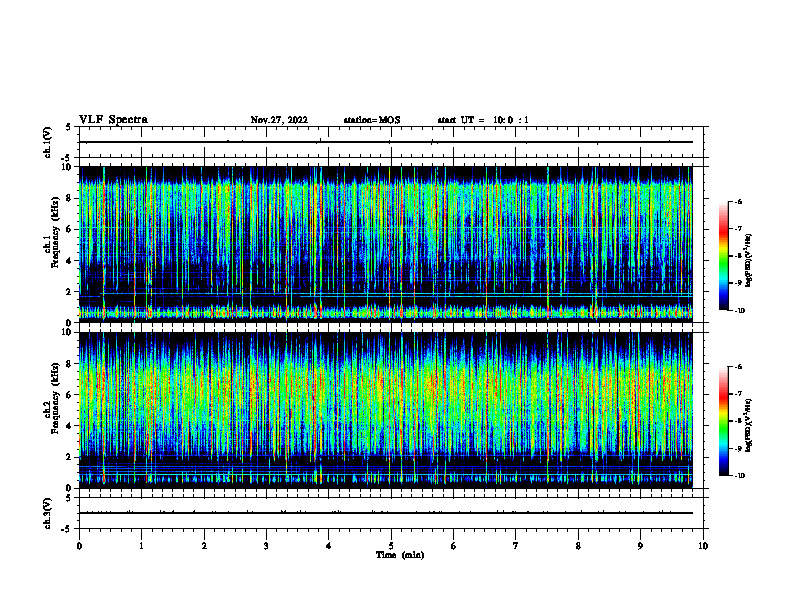Click the "8" kHz tick on ch.1 frequency axis

pos(69,198)
